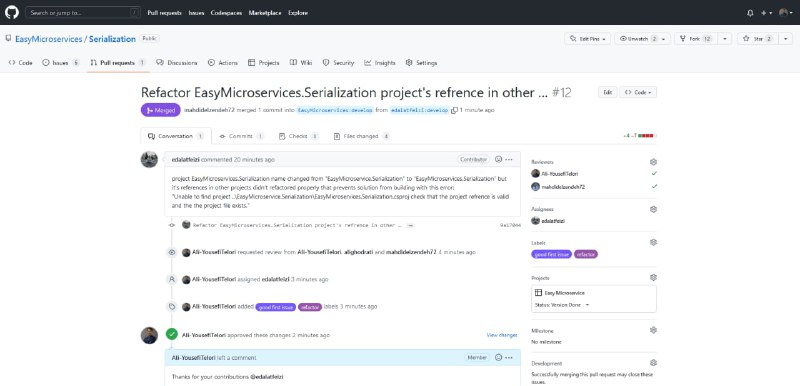Switch to the repository Code tab
Viewport: 800px width, 386px height.
click(x=21, y=63)
